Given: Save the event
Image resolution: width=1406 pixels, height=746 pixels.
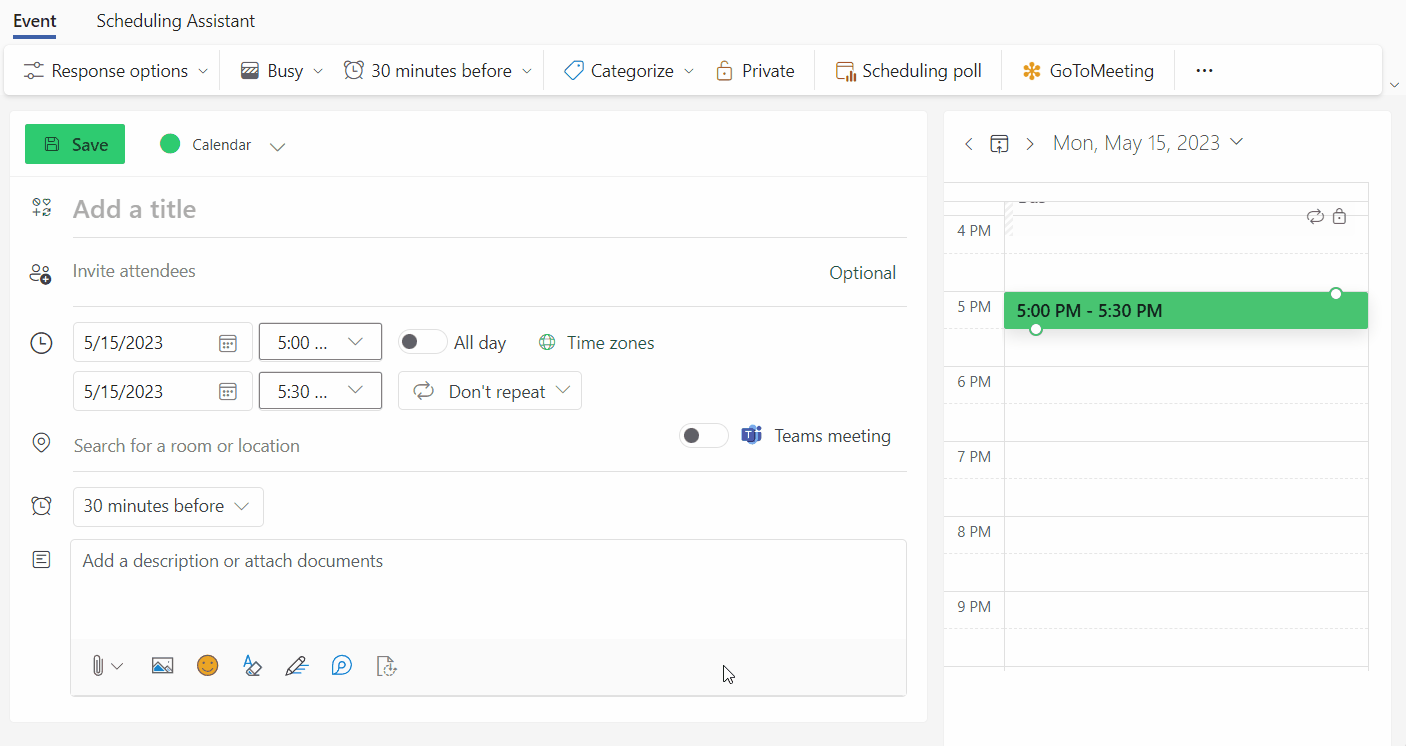Looking at the screenshot, I should click(x=74, y=143).
